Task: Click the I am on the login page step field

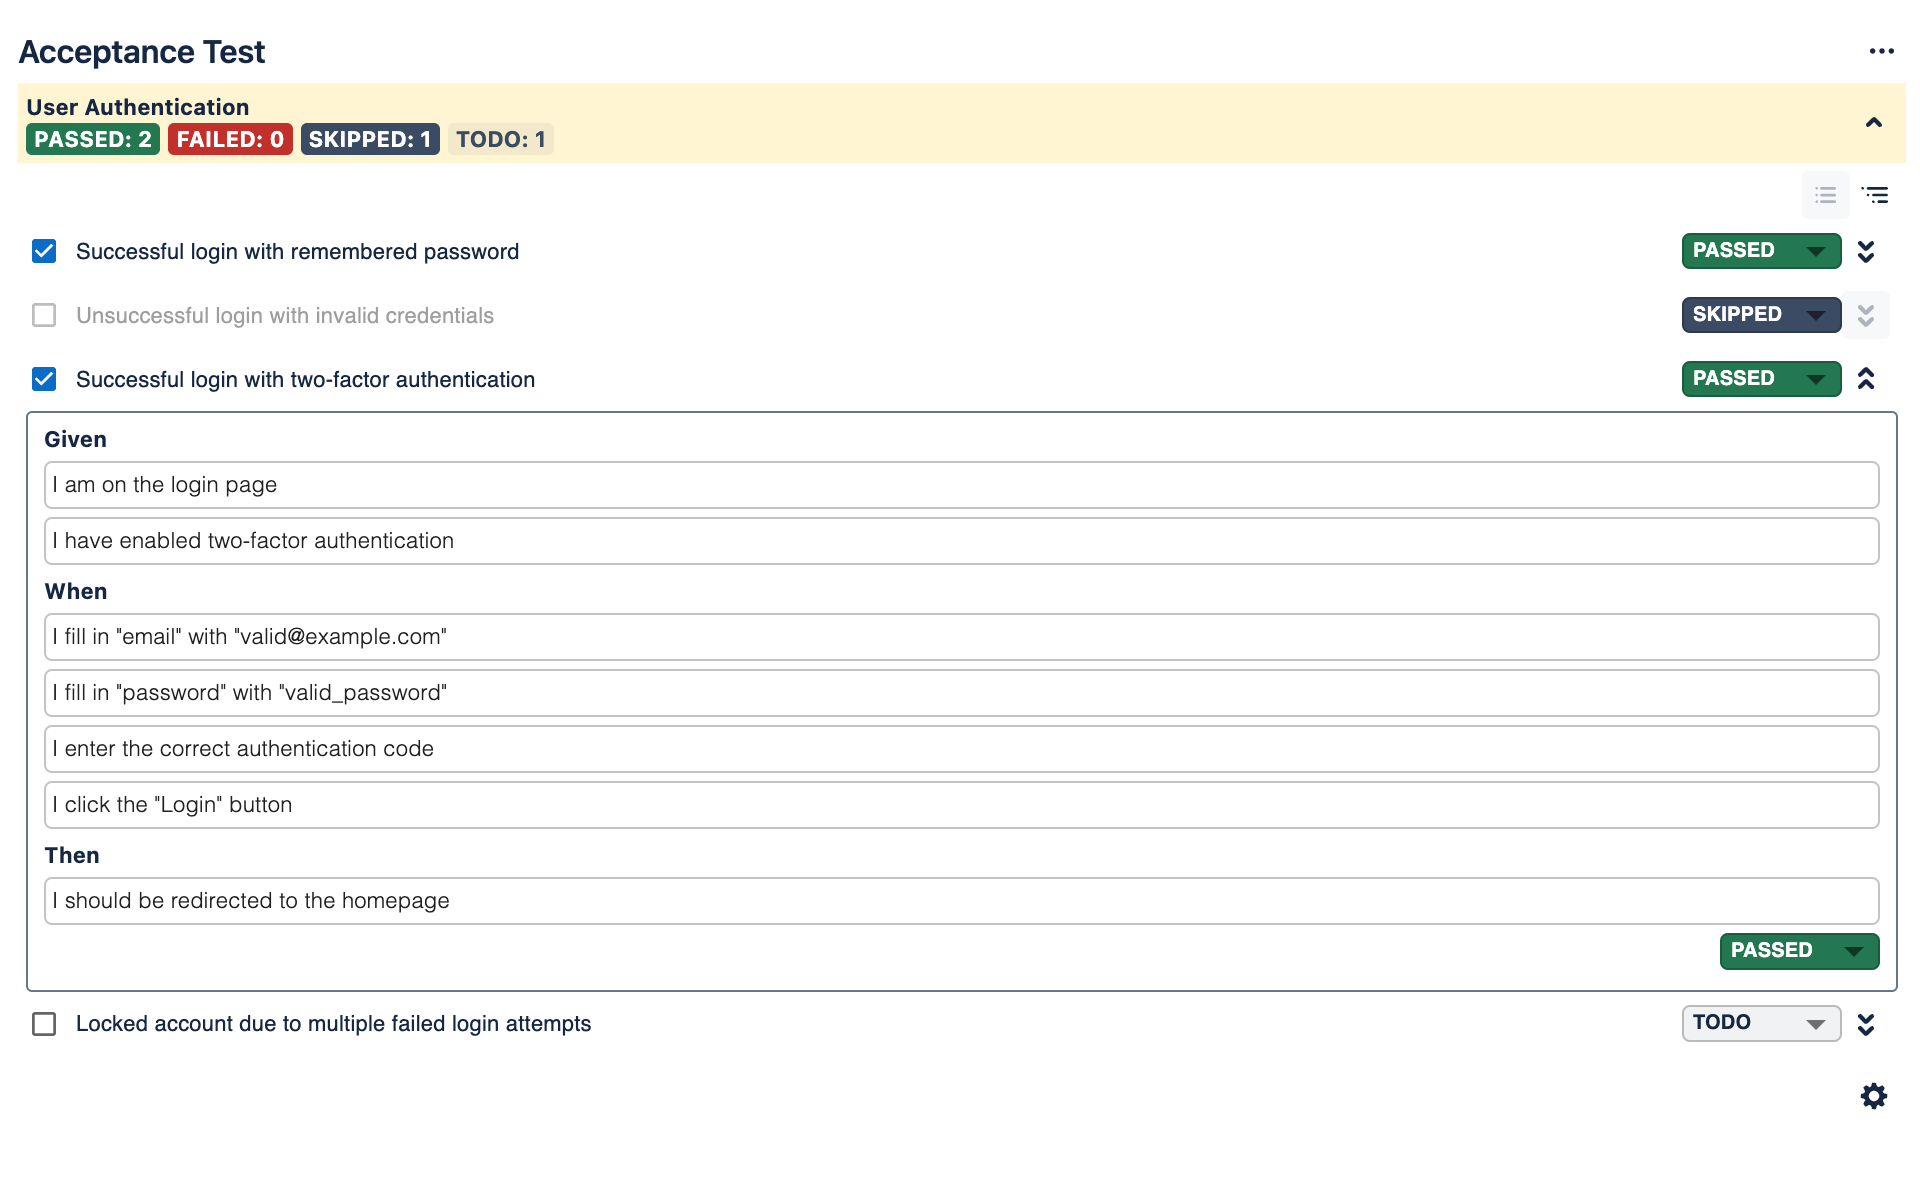Action: coord(960,485)
